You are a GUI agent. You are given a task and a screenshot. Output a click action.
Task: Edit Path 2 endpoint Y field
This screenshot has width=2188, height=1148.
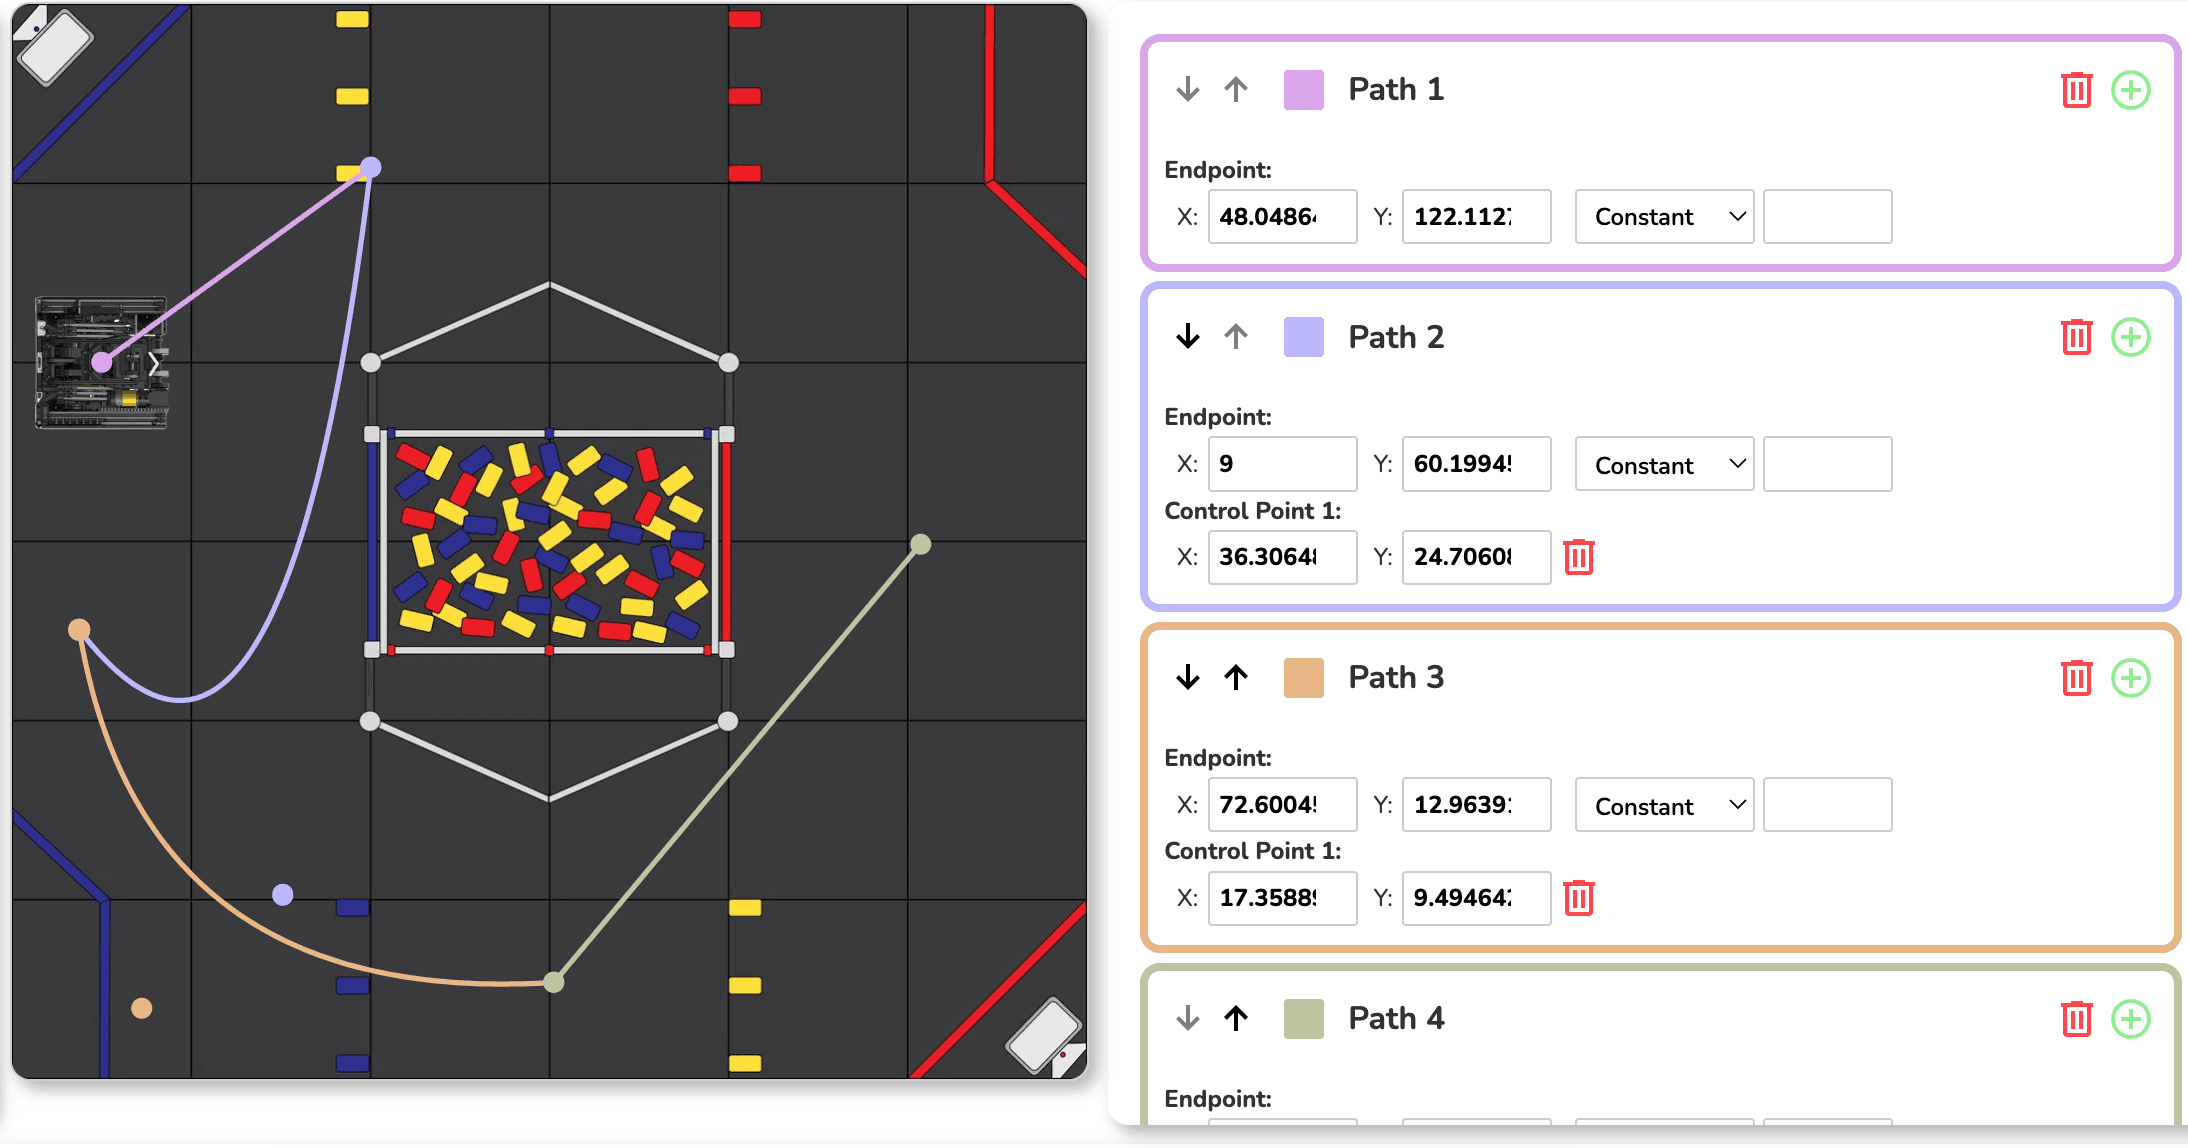[x=1476, y=464]
